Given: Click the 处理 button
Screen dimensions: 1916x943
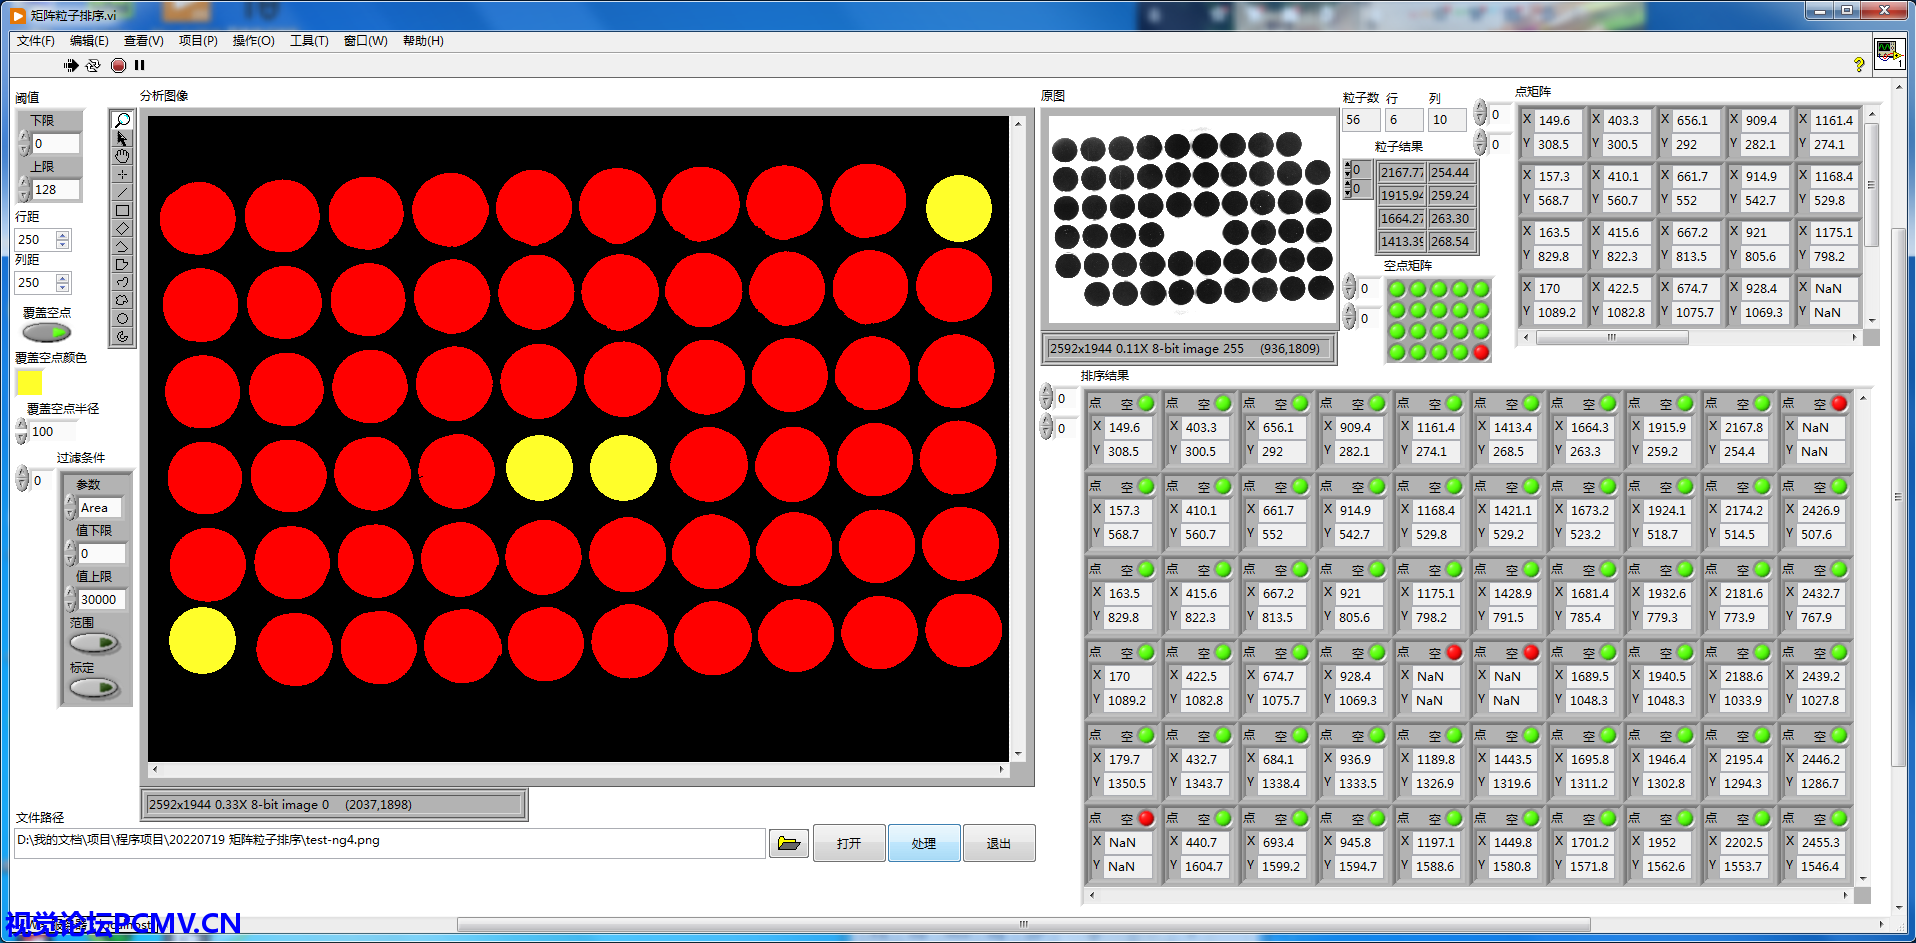Looking at the screenshot, I should (924, 843).
